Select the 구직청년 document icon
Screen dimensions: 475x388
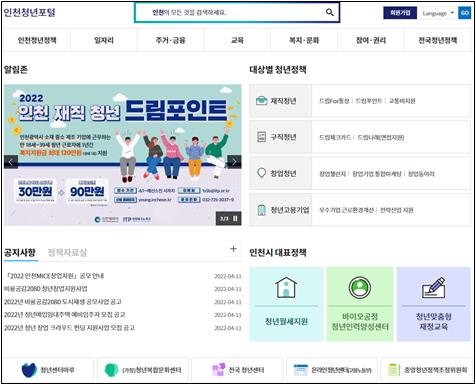click(x=262, y=137)
